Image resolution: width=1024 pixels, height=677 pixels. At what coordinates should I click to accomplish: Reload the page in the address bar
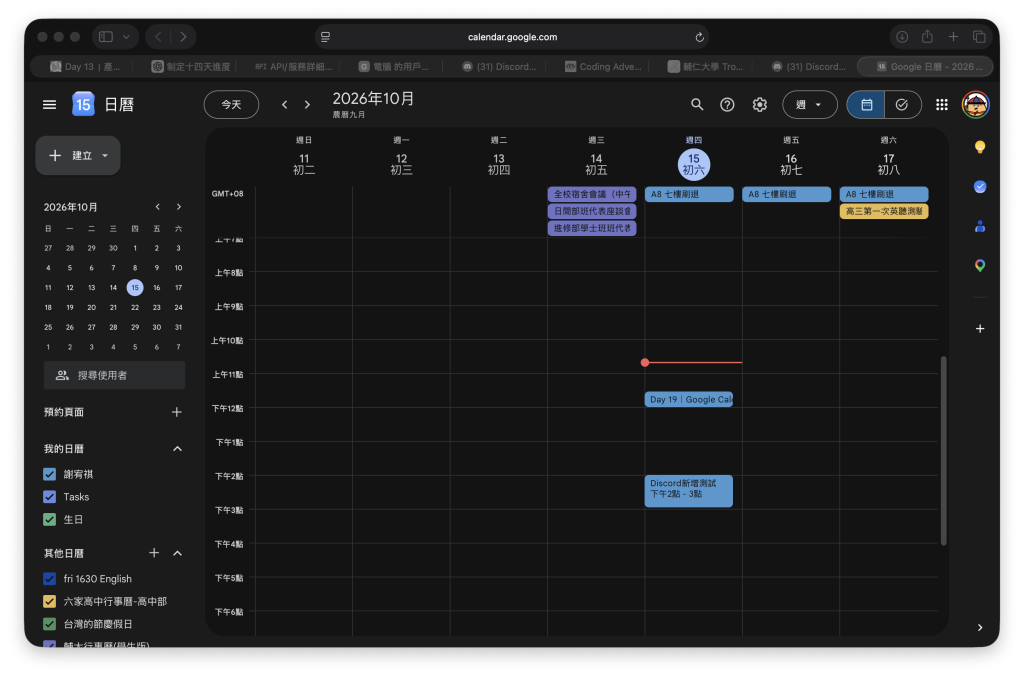(699, 37)
